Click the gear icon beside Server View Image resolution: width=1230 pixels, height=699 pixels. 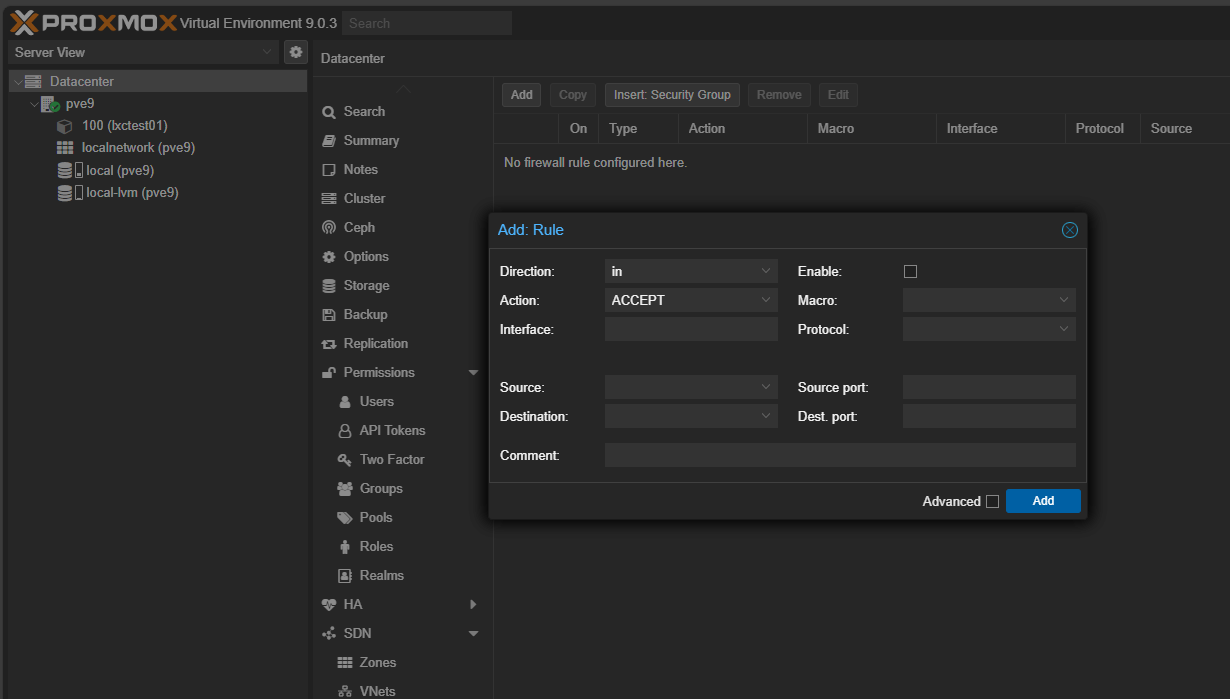click(x=295, y=52)
